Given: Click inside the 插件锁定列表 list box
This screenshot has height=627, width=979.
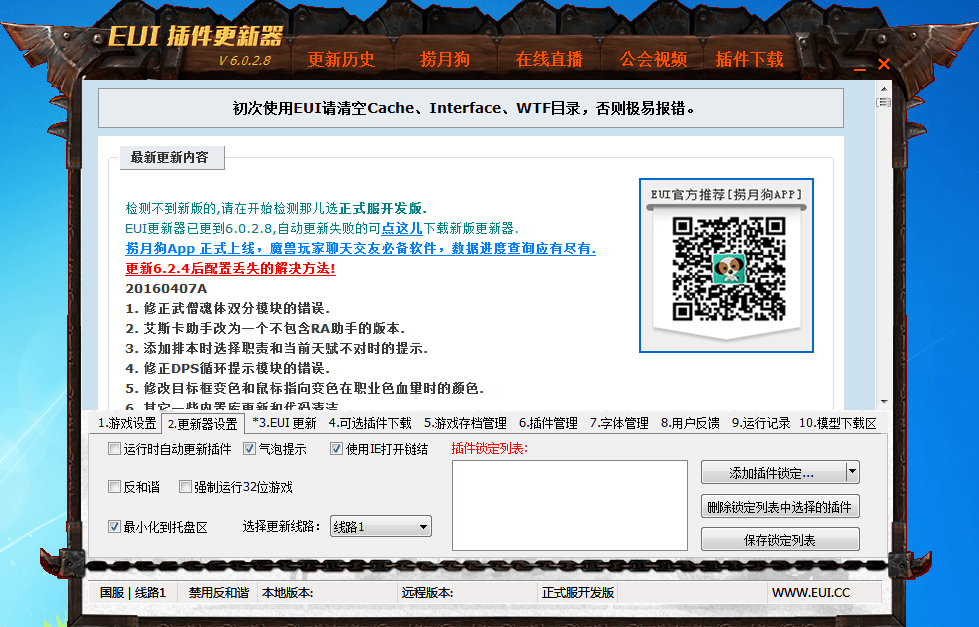Looking at the screenshot, I should tap(569, 505).
